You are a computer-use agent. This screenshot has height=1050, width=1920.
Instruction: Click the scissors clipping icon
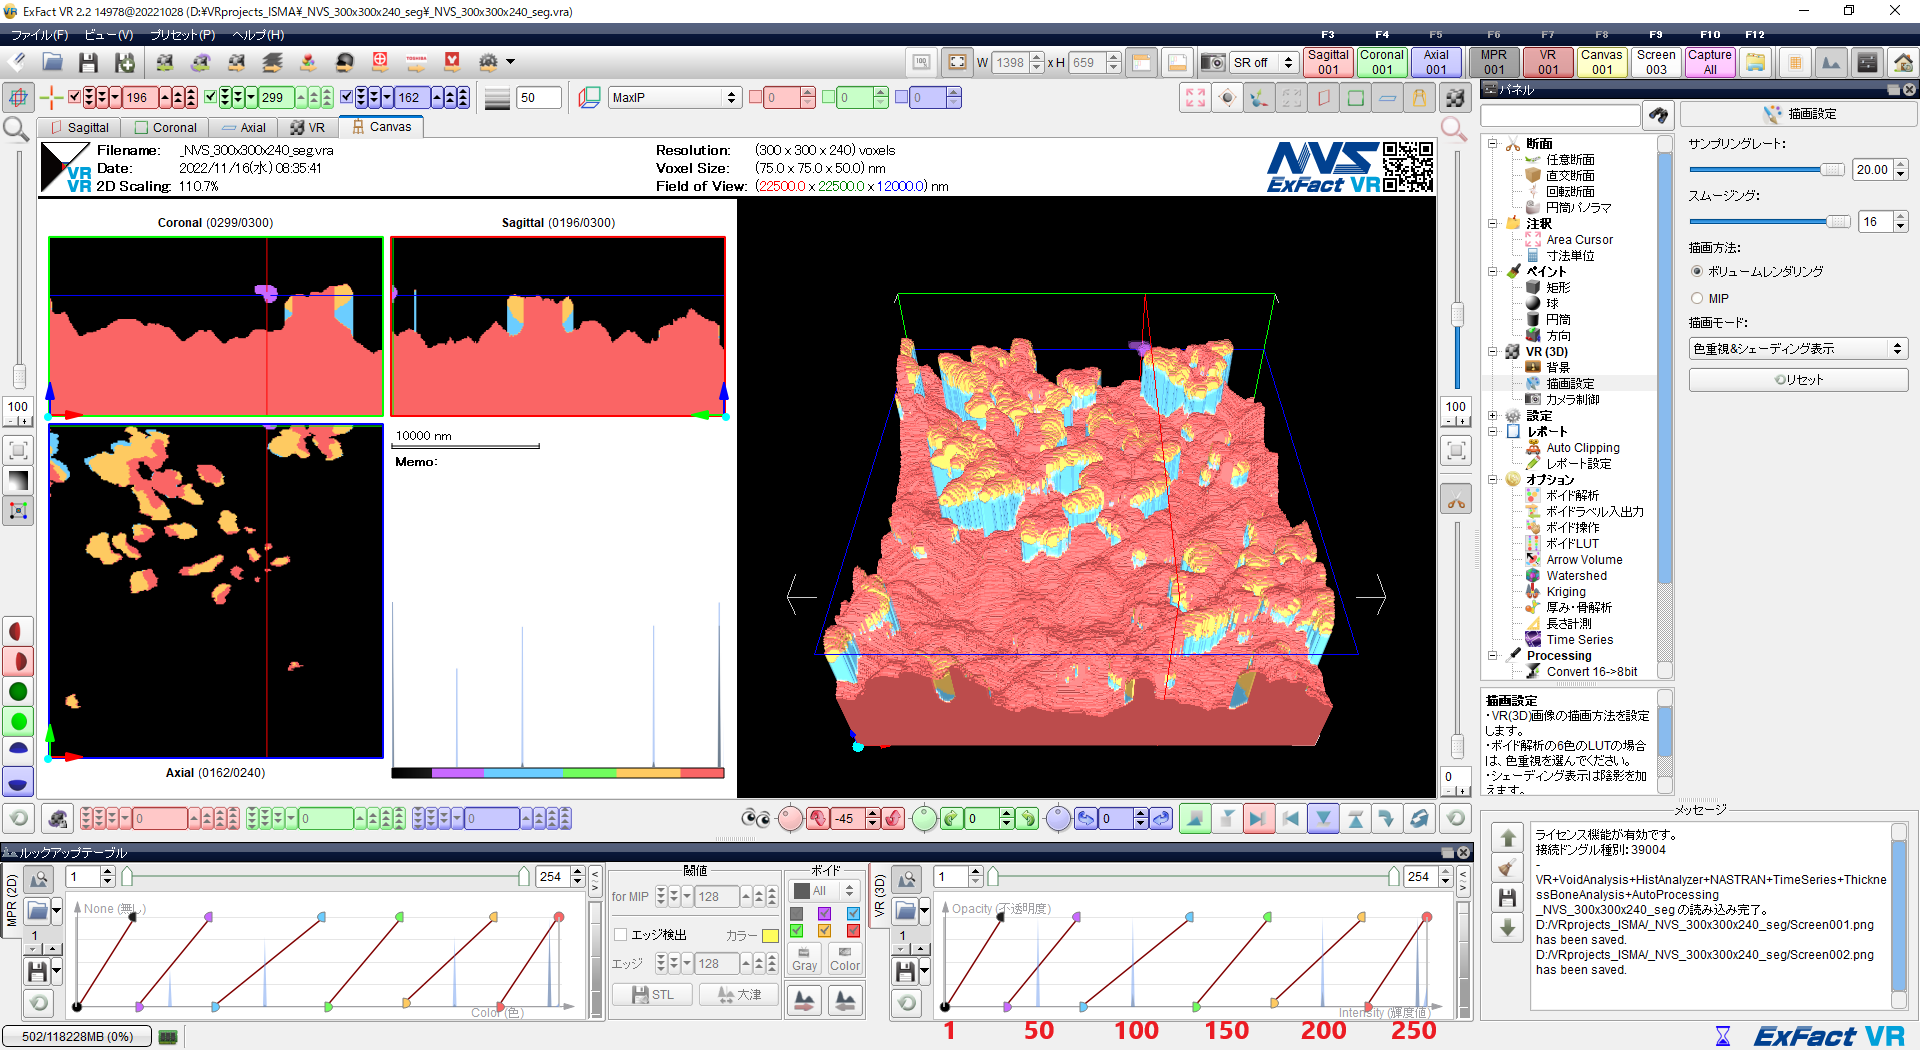(1456, 499)
